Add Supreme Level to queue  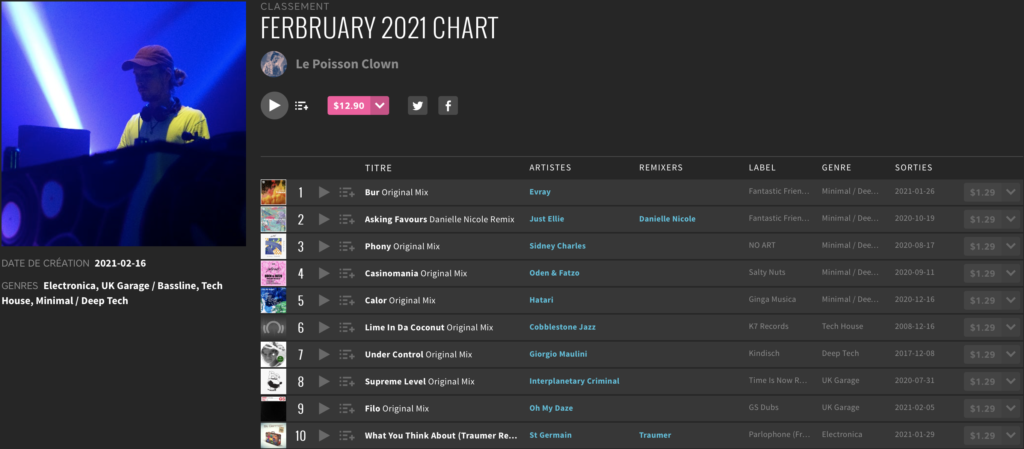(347, 382)
